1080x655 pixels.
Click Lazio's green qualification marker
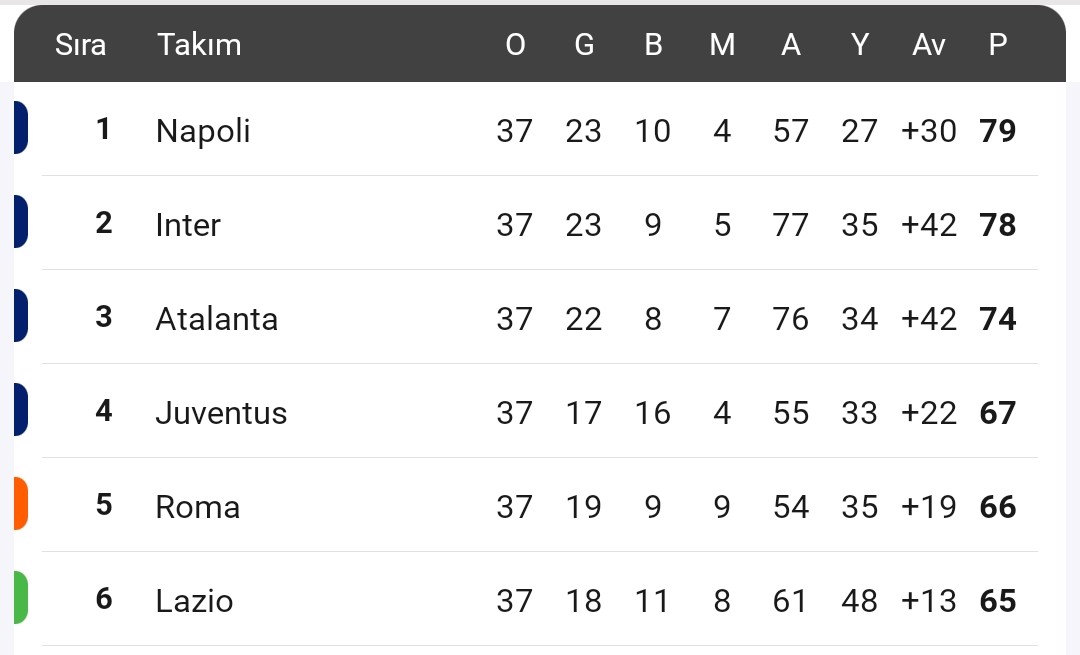coord(21,597)
